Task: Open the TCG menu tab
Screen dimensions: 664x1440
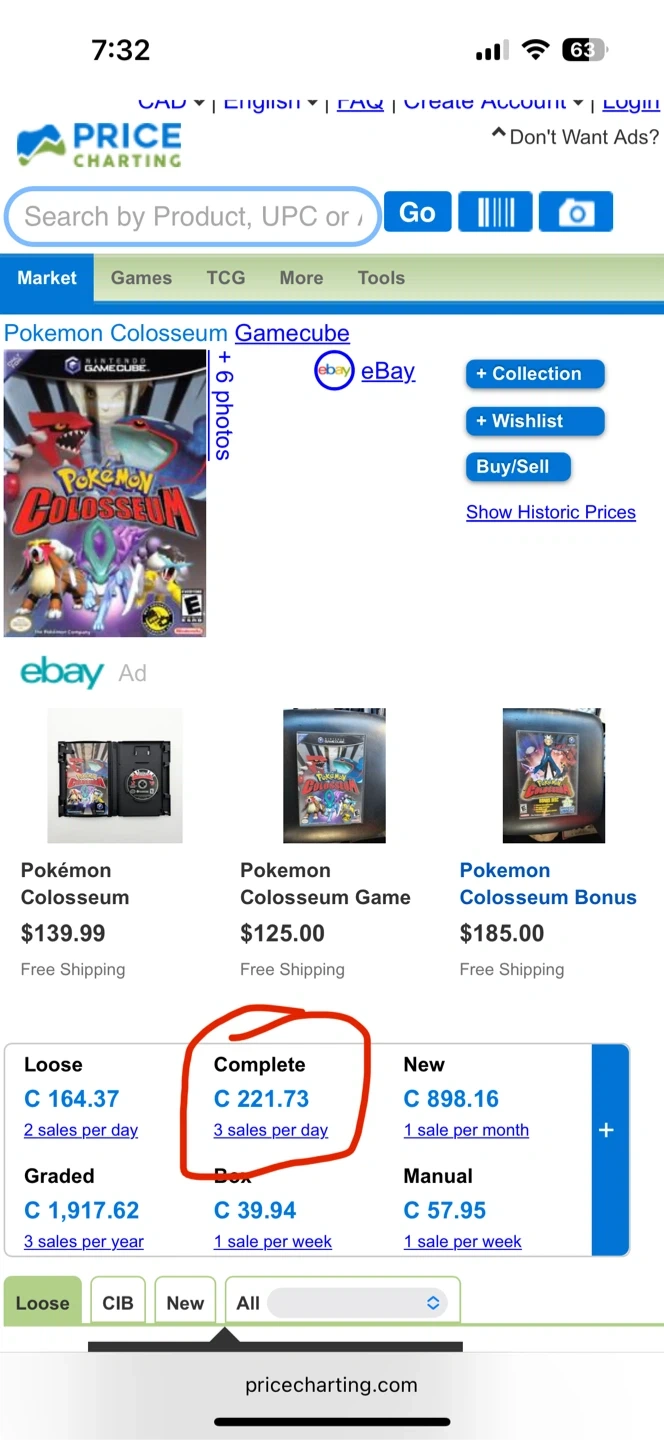Action: tap(226, 278)
